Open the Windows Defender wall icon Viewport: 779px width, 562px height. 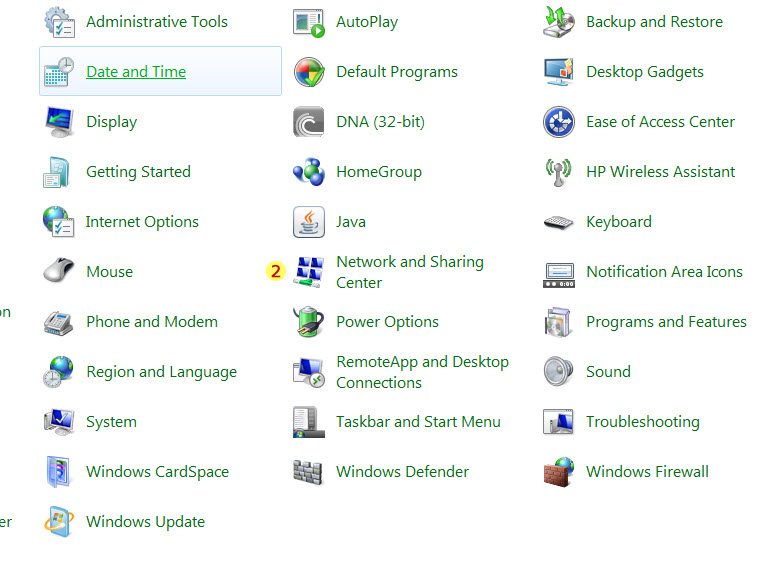click(x=308, y=472)
